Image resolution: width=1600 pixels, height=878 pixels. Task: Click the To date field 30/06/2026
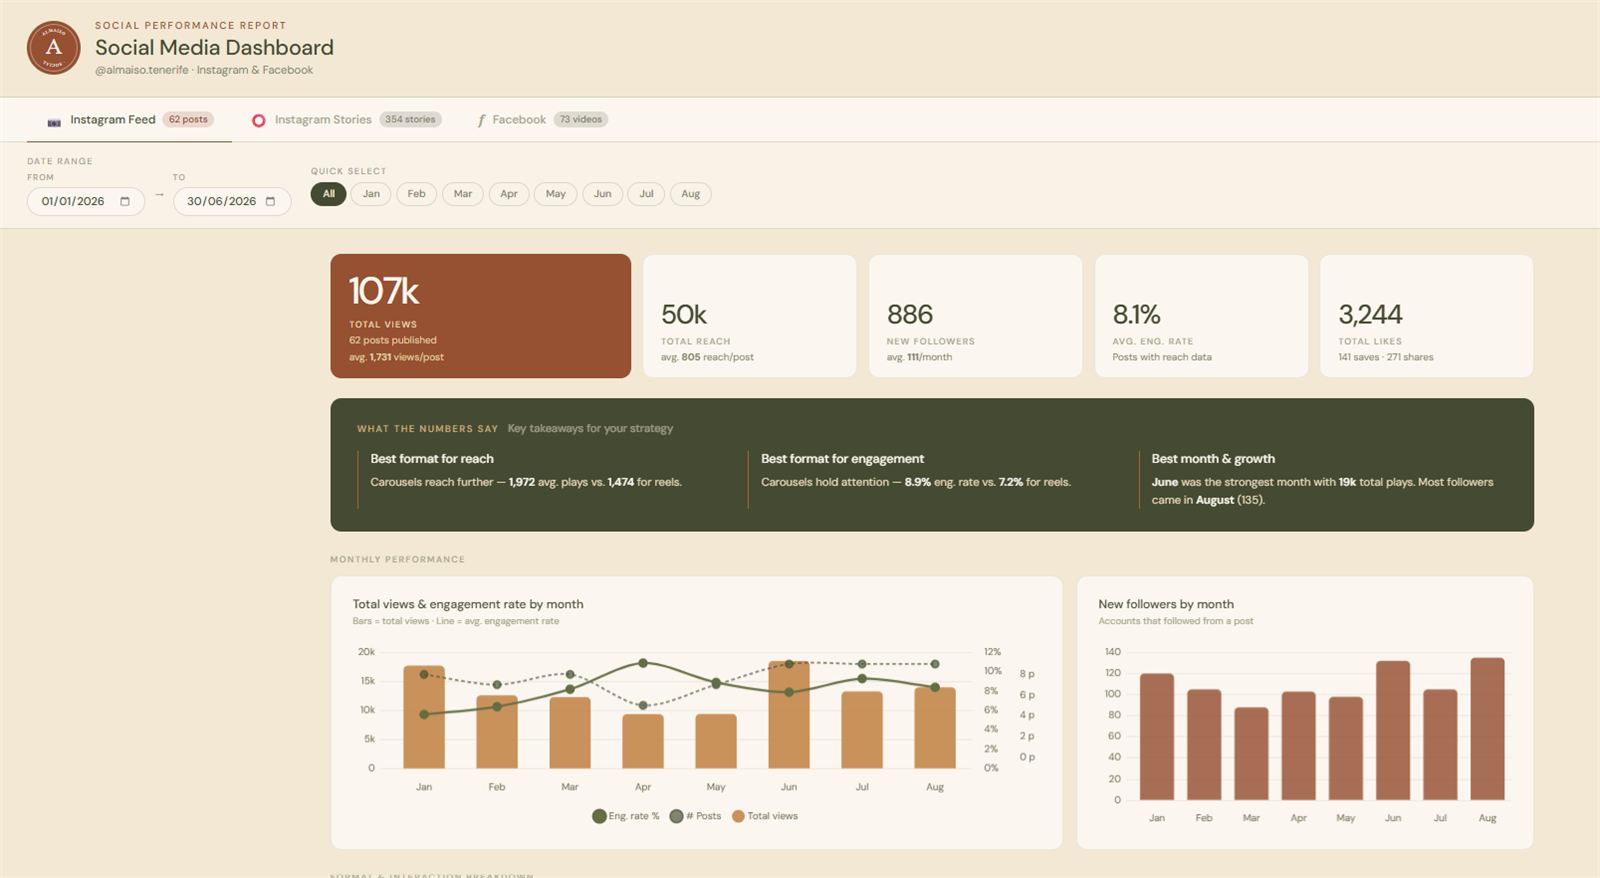click(x=232, y=201)
